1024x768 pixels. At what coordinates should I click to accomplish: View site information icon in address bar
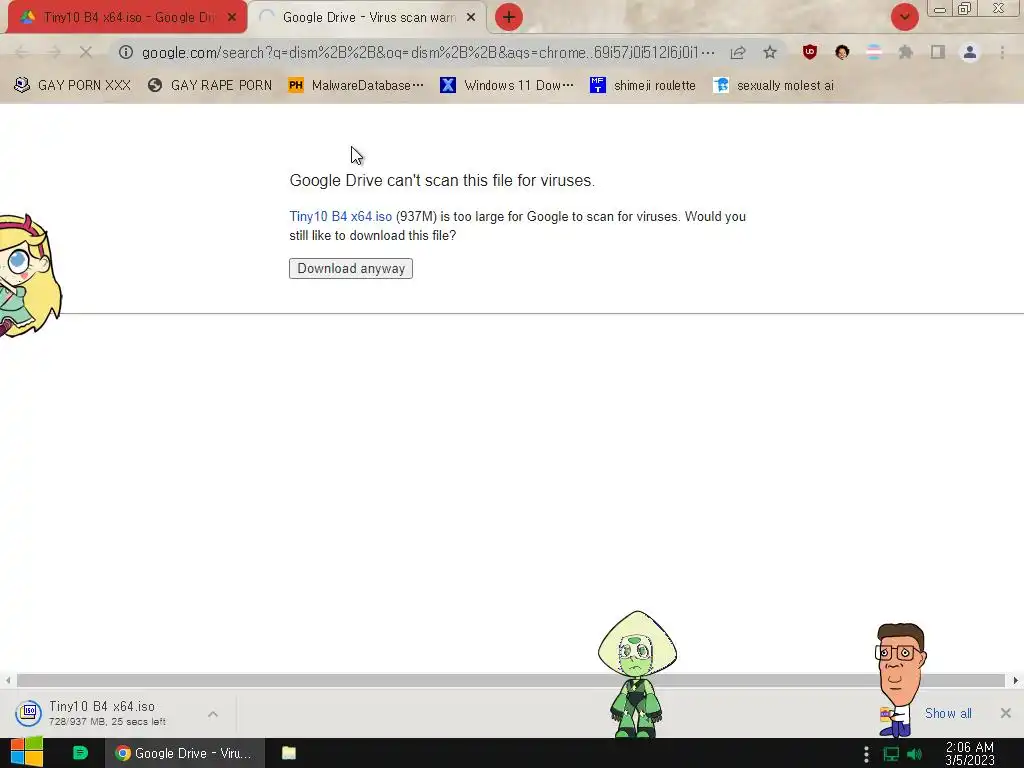(x=125, y=52)
